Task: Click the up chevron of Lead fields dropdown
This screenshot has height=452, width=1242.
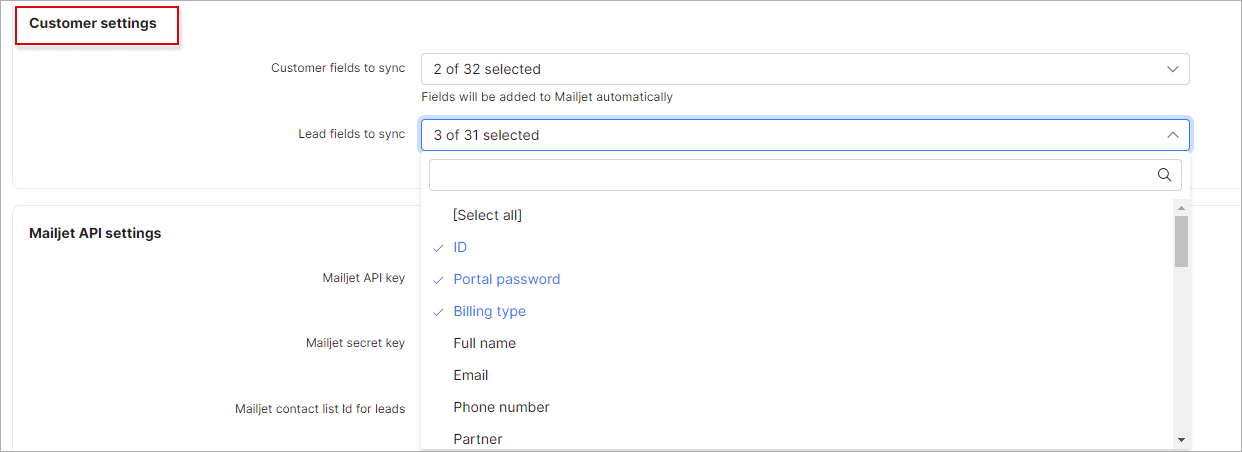Action: click(1173, 135)
